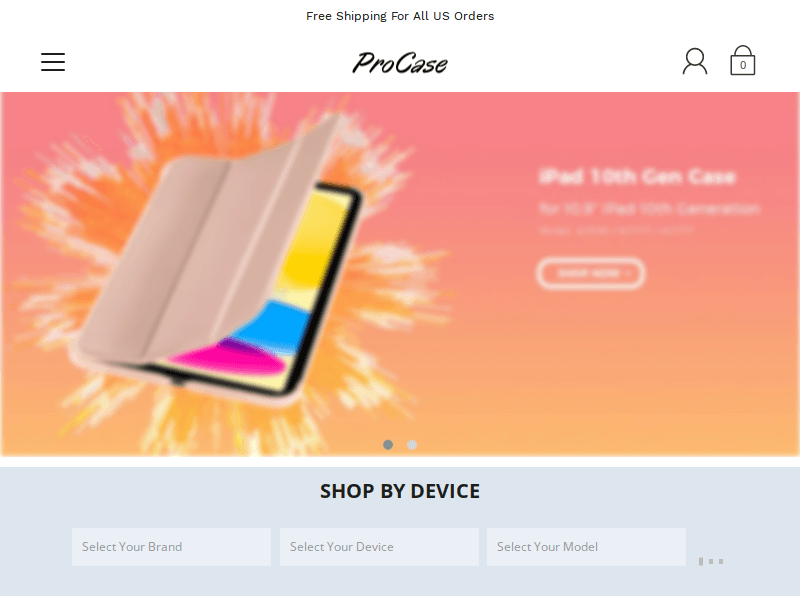Image resolution: width=800 pixels, height=600 pixels.
Task: Click the Free Shipping announcement bar text
Action: (400, 16)
